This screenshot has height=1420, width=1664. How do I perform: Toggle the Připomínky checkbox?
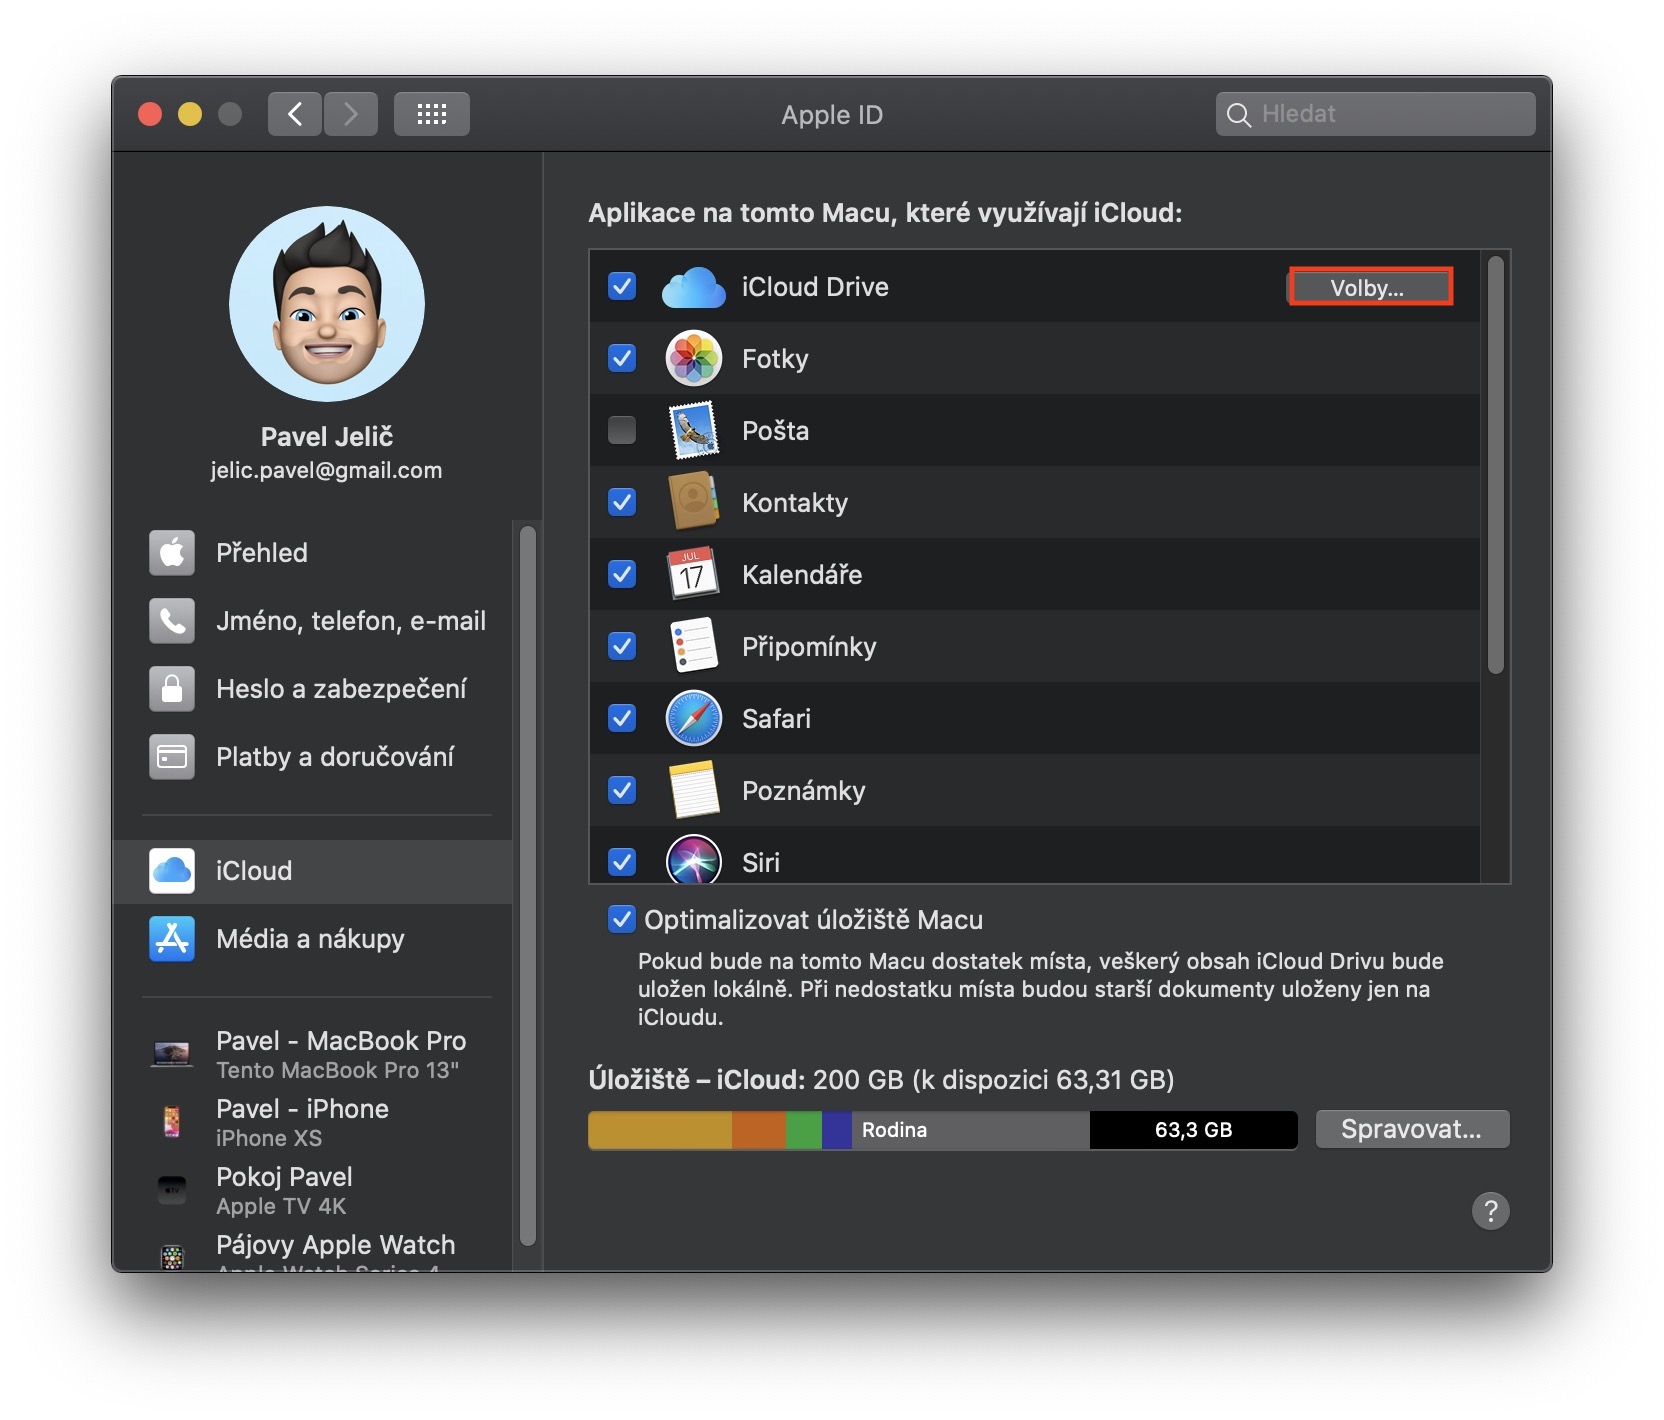(x=622, y=646)
